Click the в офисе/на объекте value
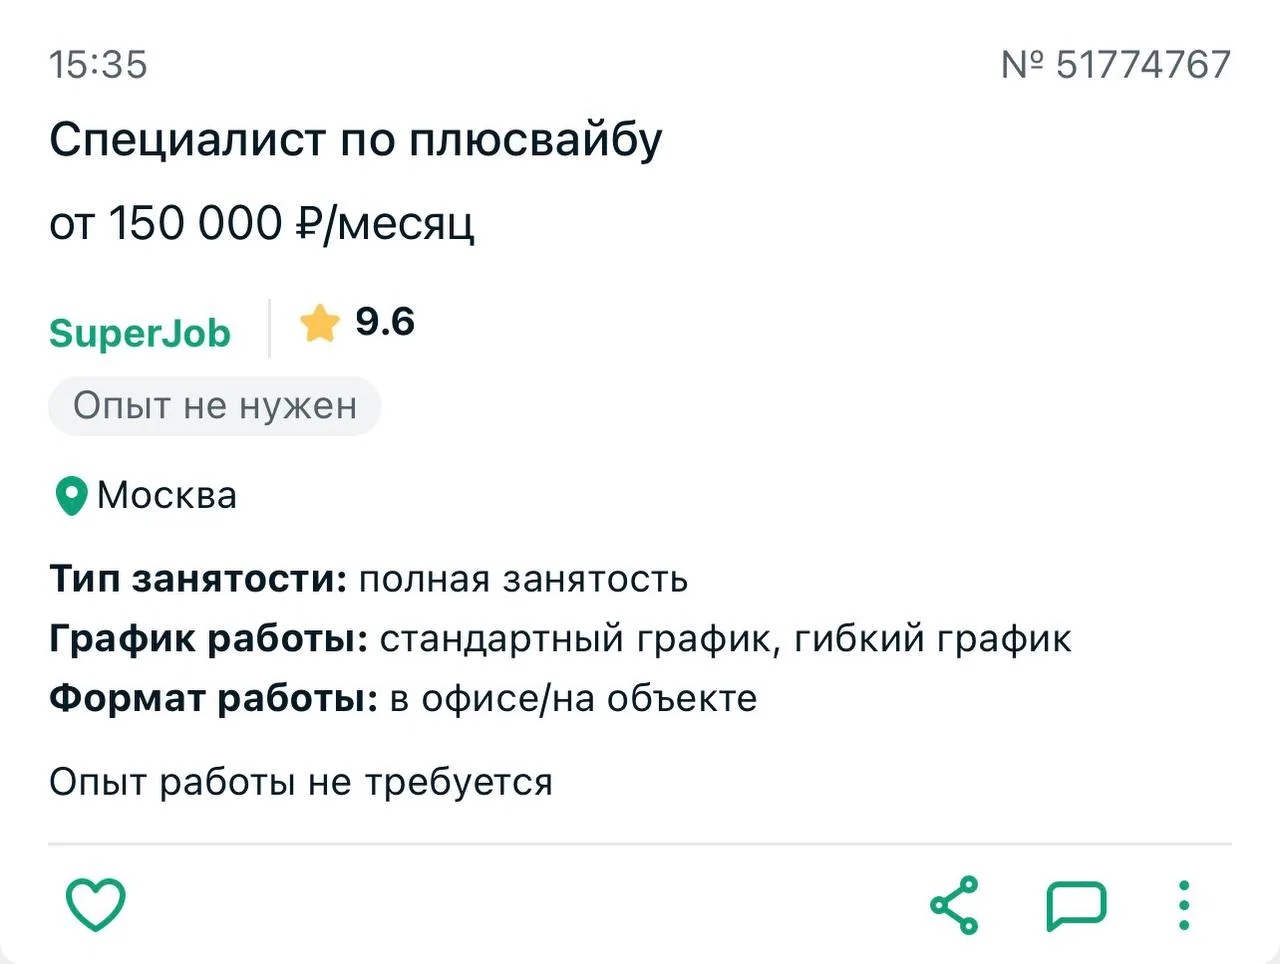The width and height of the screenshot is (1280, 964). point(573,698)
